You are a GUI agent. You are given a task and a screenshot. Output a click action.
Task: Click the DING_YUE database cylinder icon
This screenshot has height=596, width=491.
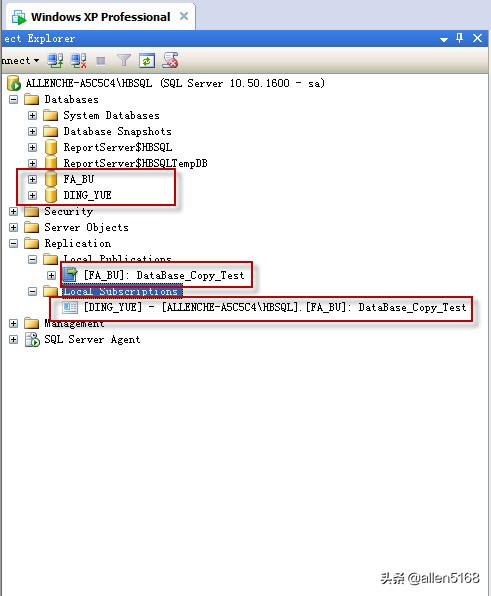(51, 195)
